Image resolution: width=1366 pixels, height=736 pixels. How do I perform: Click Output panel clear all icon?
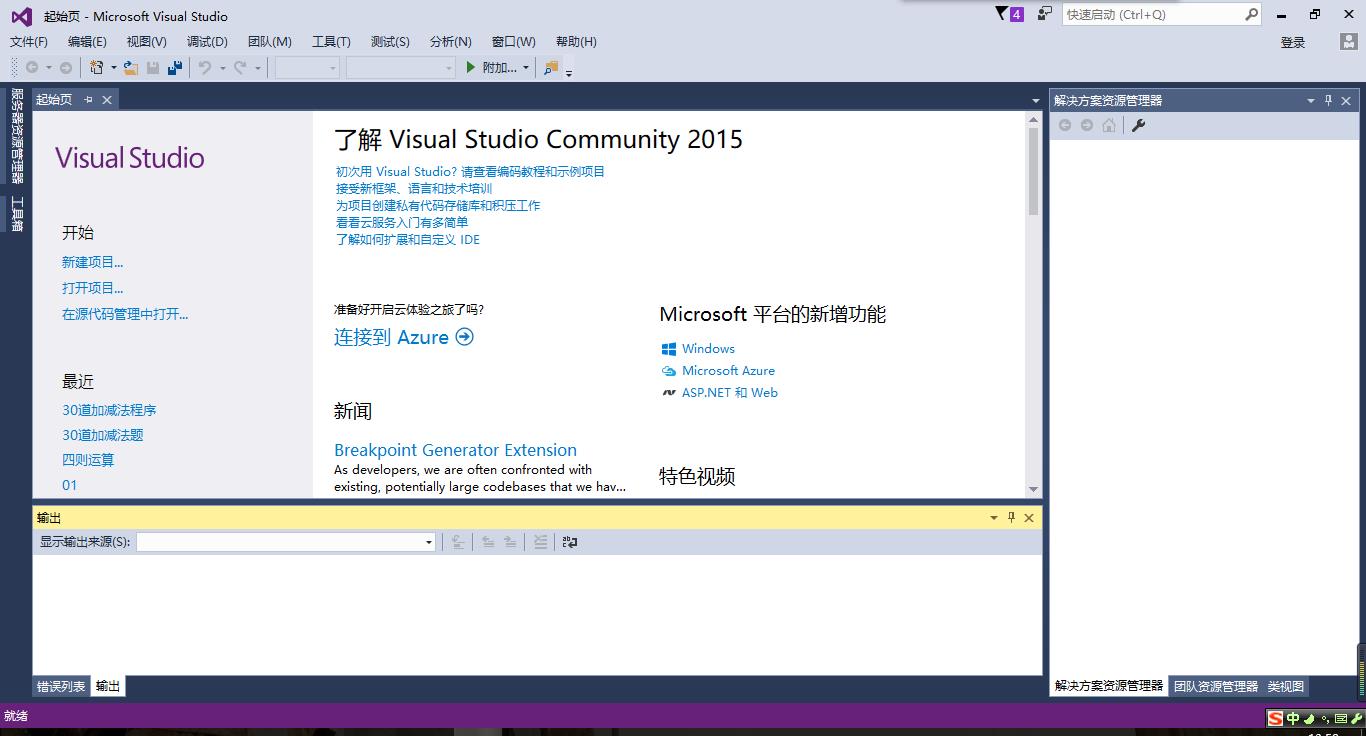[540, 542]
